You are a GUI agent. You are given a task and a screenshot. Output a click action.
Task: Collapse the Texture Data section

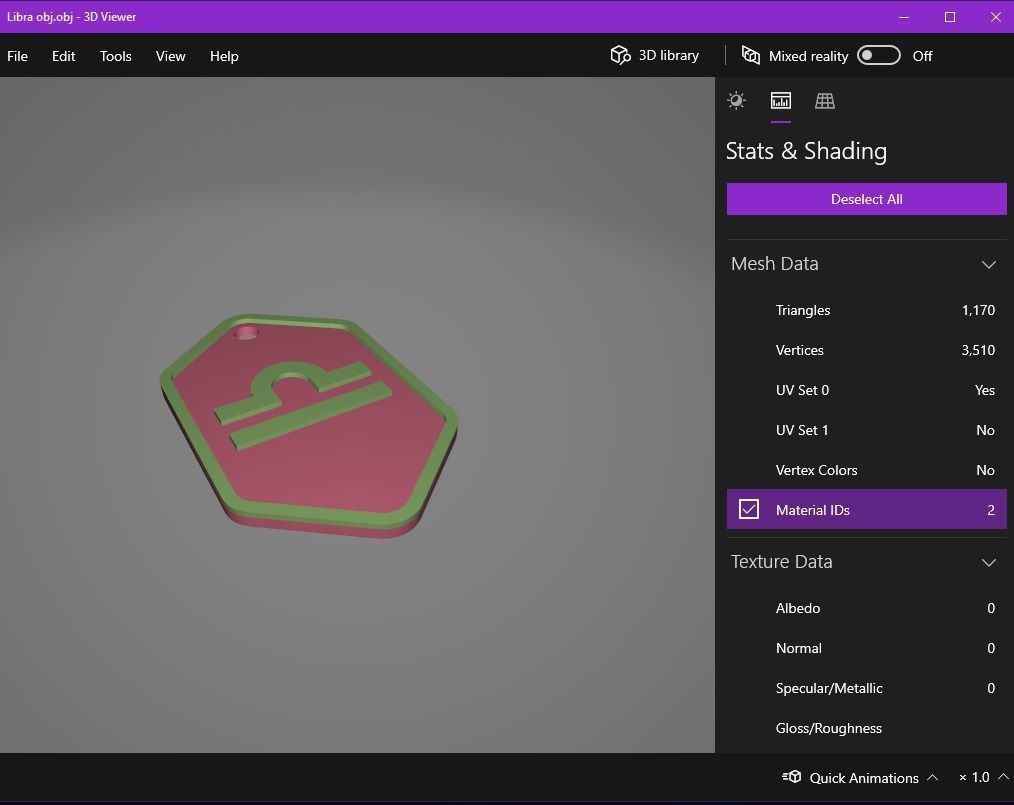(988, 562)
